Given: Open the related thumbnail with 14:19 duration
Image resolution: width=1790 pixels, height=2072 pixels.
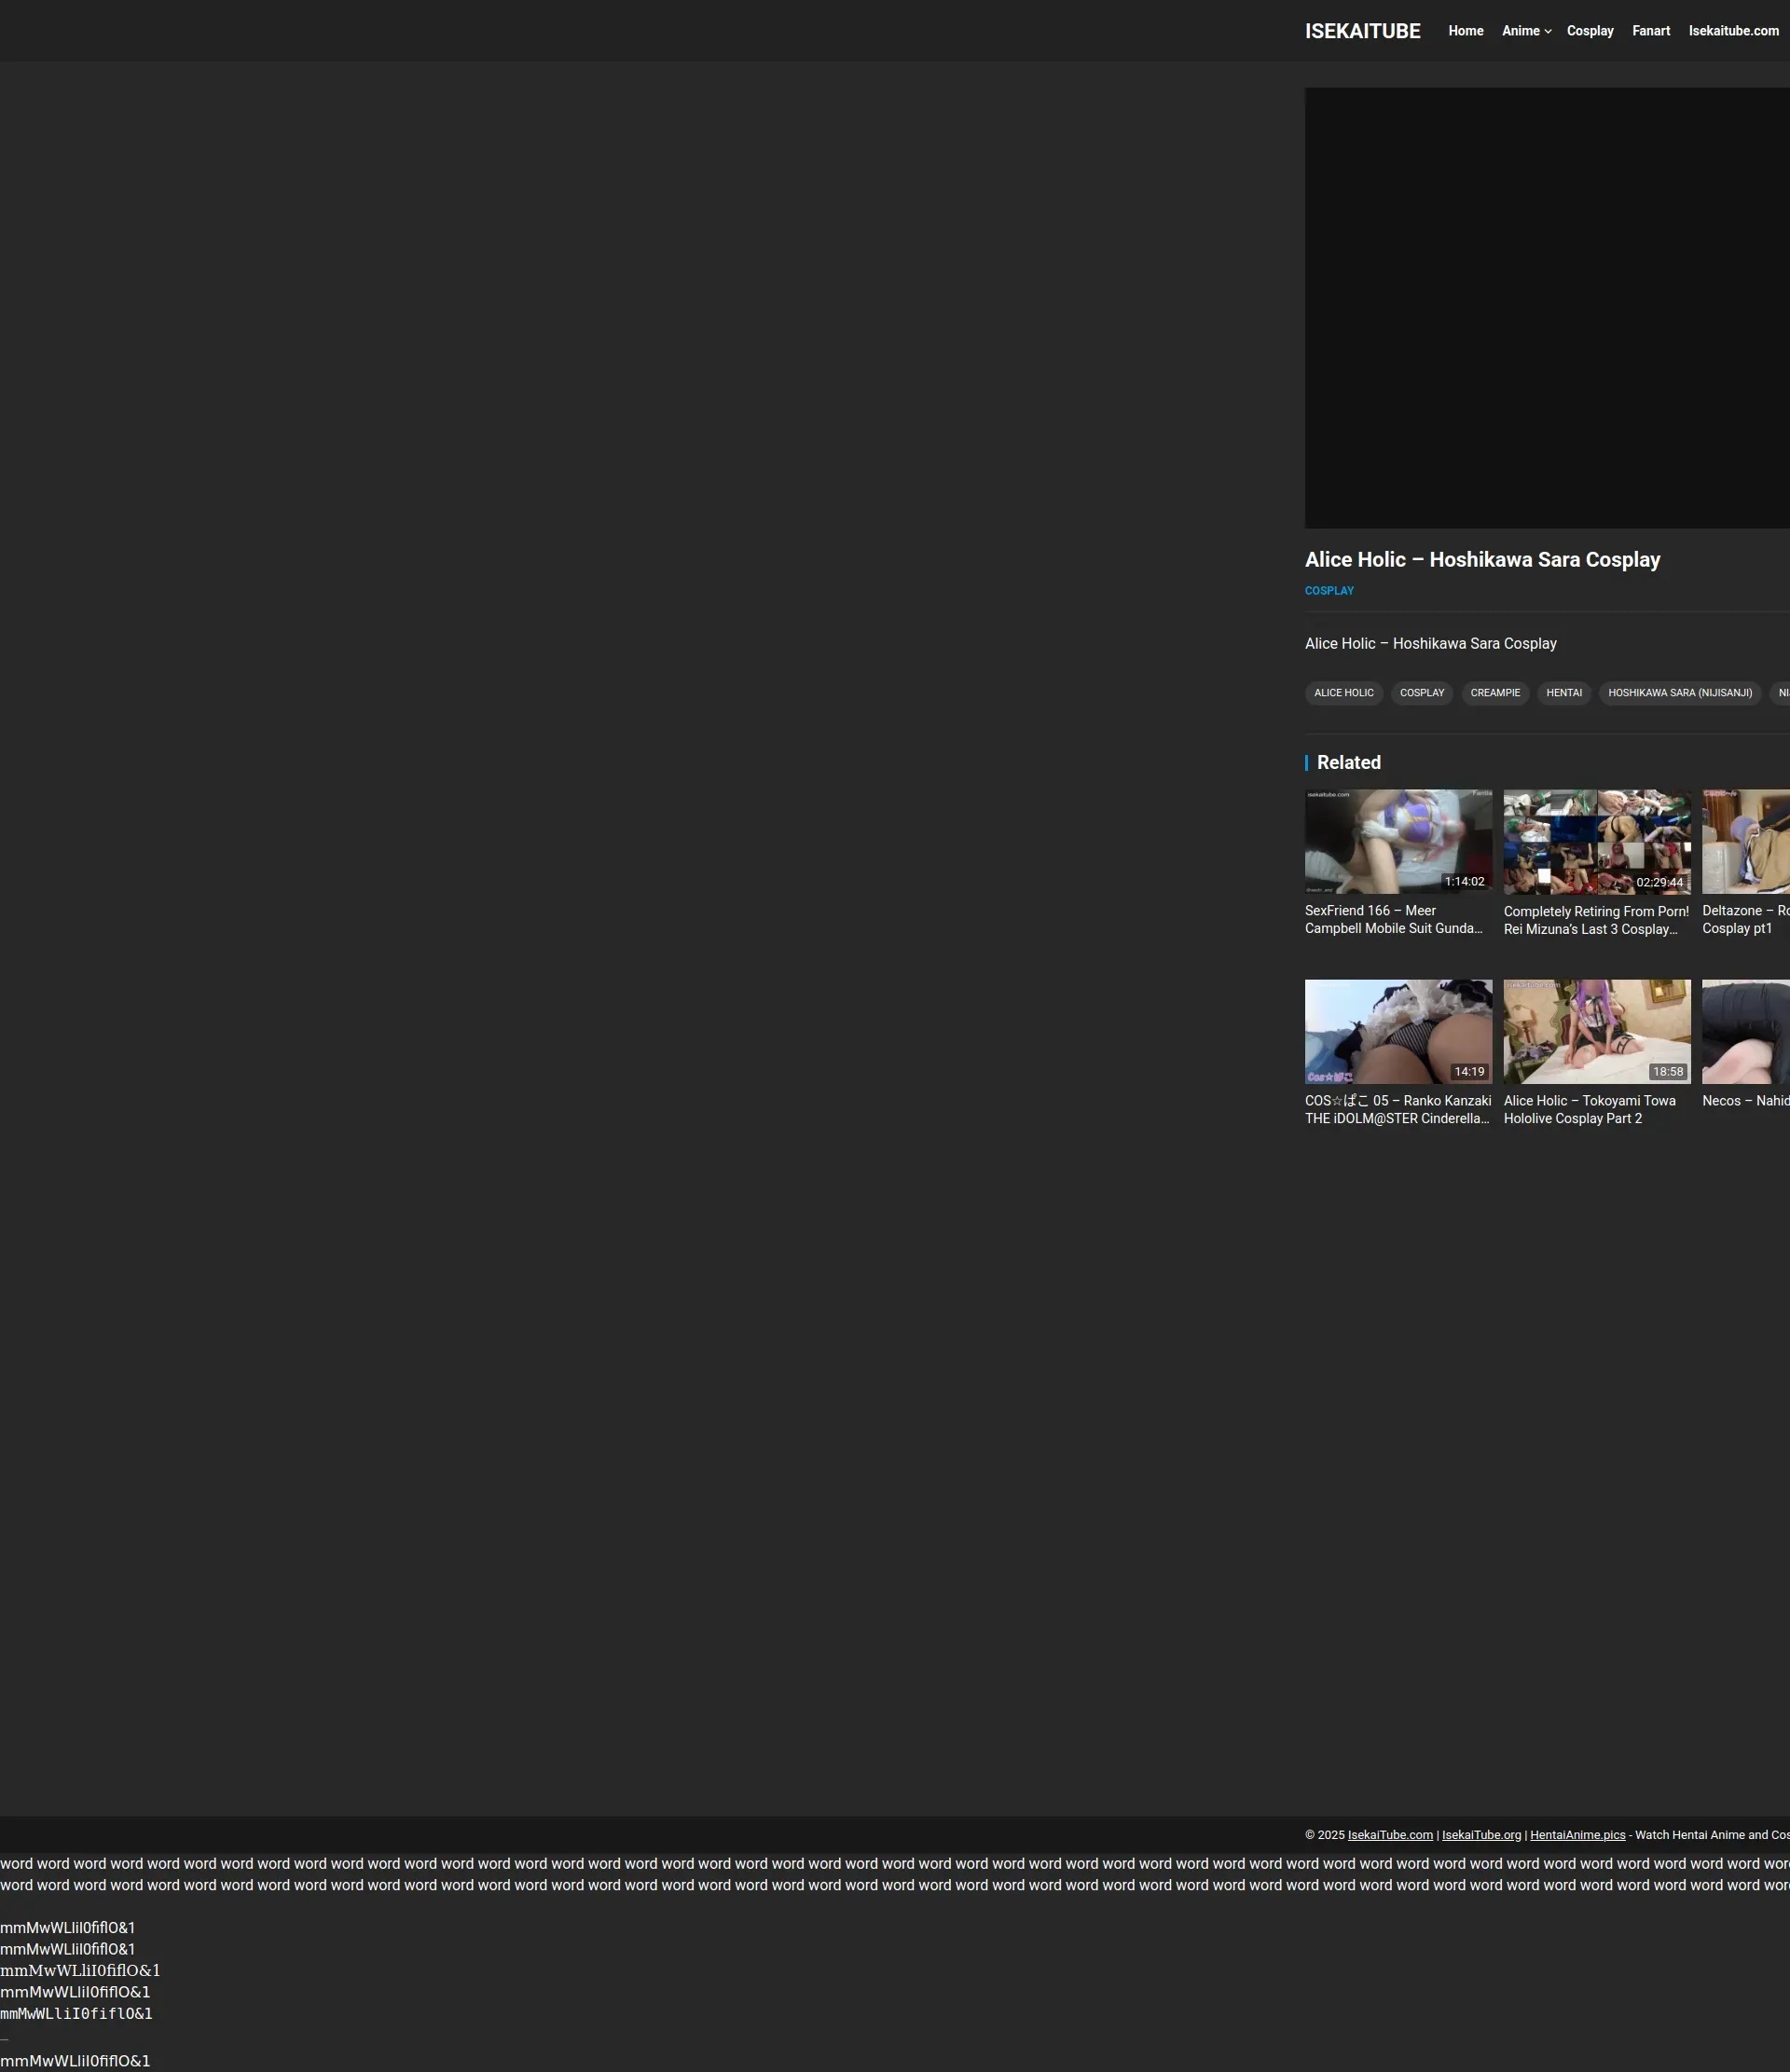Looking at the screenshot, I should (x=1397, y=1031).
